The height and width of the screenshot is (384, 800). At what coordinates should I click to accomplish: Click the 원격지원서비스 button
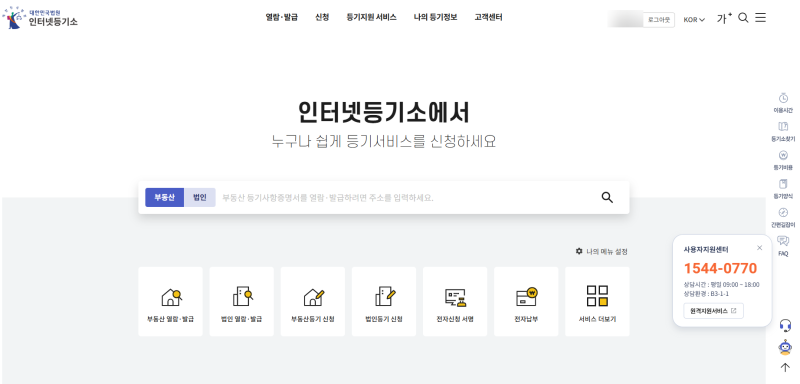pyautogui.click(x=713, y=311)
